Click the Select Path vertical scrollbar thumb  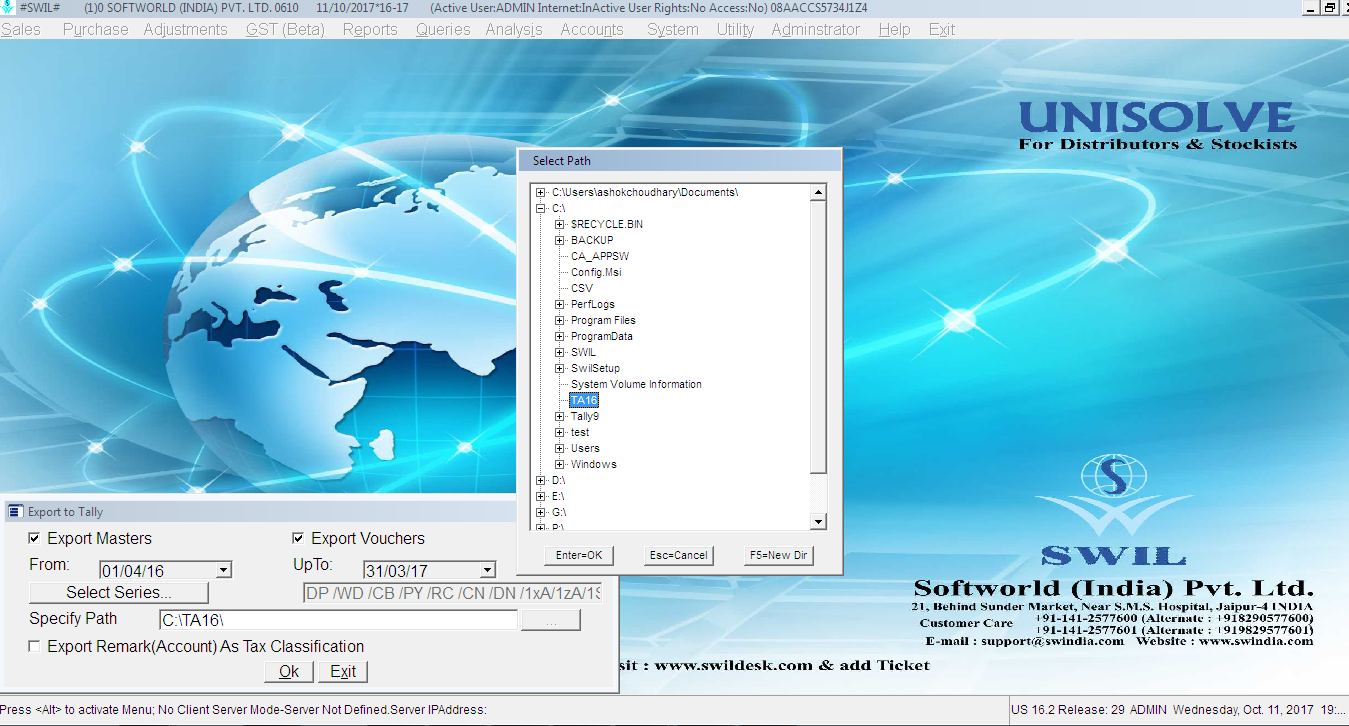(818, 336)
